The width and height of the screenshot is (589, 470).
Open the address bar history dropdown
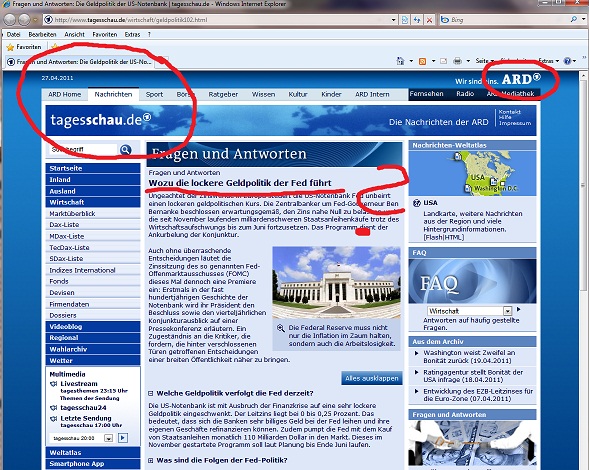pos(393,20)
